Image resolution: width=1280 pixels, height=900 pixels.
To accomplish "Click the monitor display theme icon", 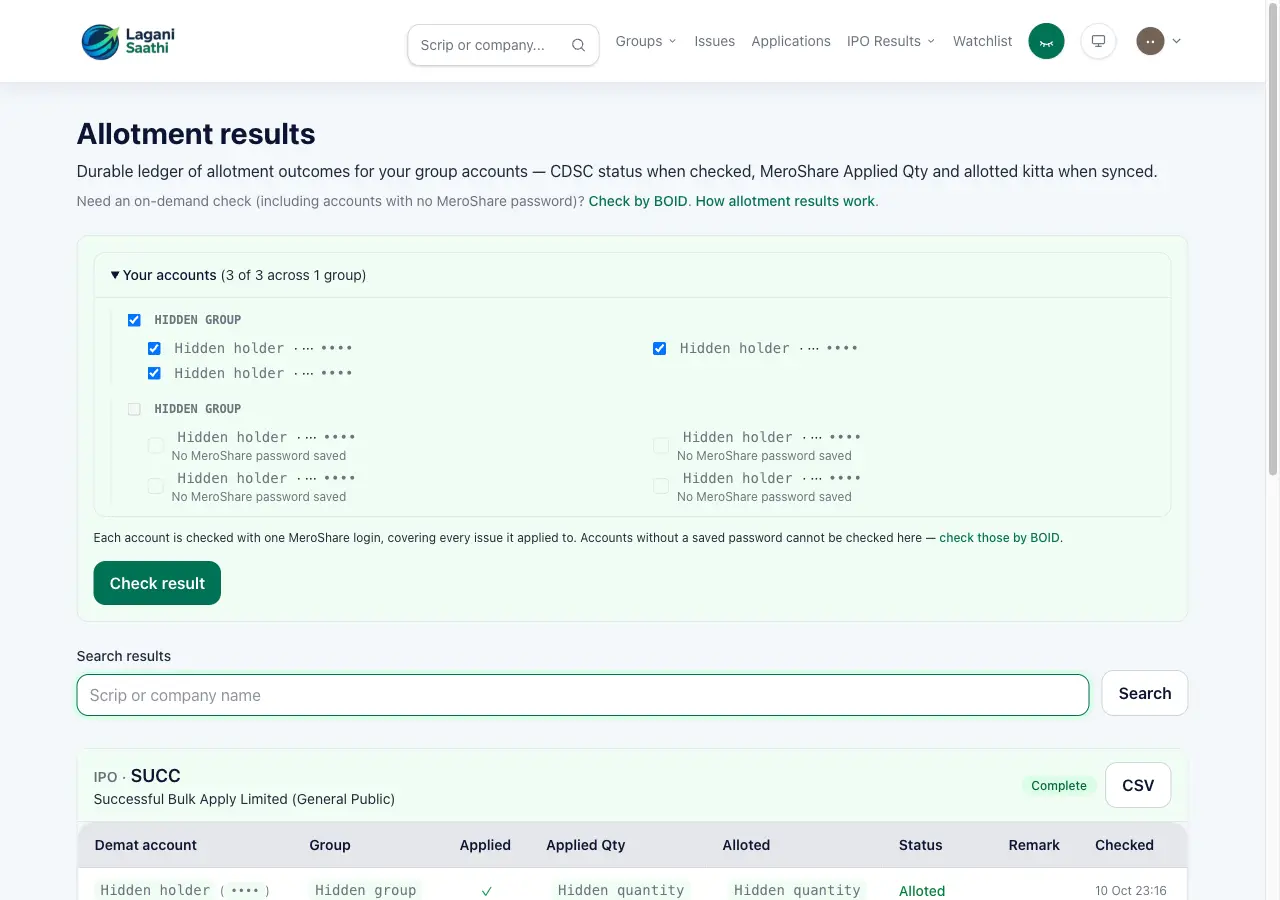I will pyautogui.click(x=1098, y=41).
